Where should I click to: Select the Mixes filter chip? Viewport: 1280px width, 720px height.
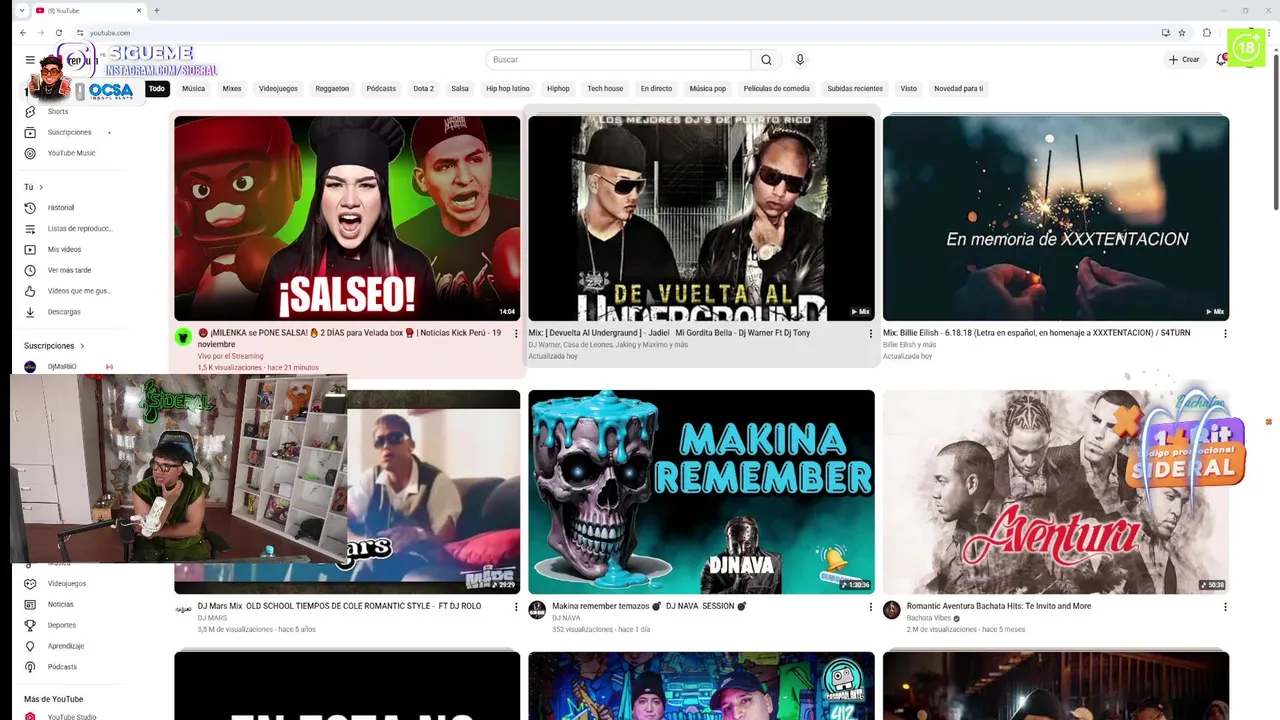(x=232, y=88)
